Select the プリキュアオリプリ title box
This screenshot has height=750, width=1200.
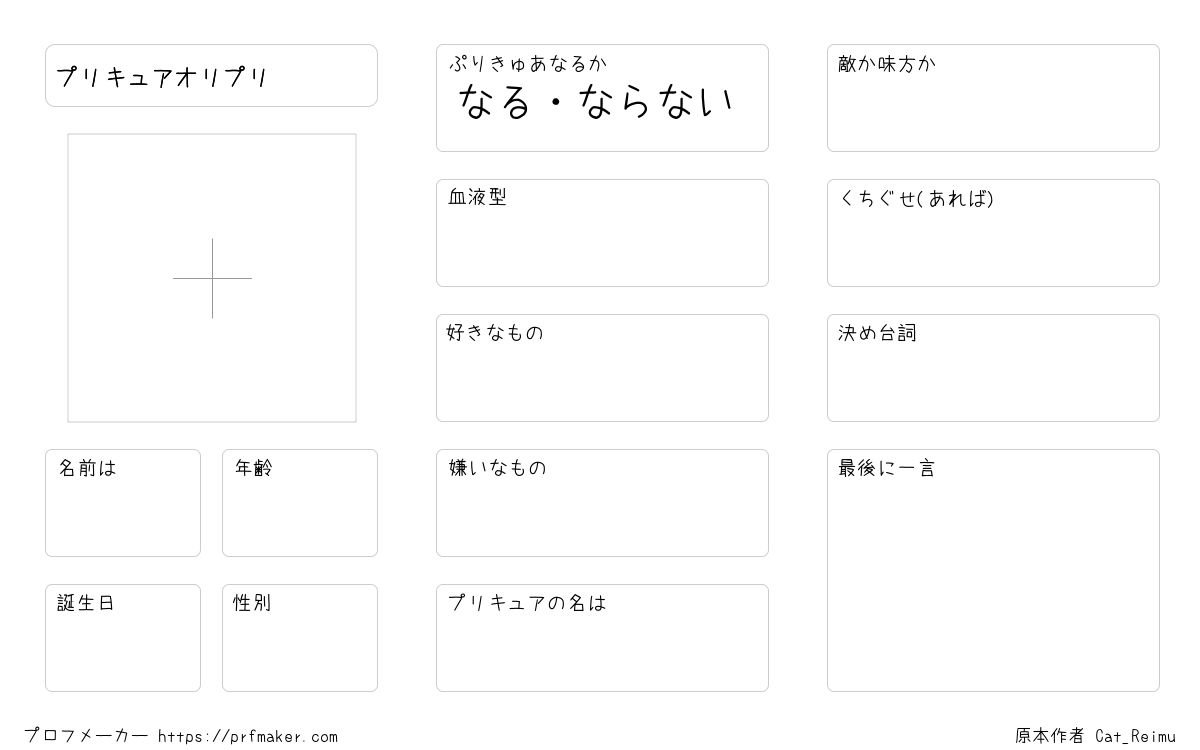tap(211, 75)
